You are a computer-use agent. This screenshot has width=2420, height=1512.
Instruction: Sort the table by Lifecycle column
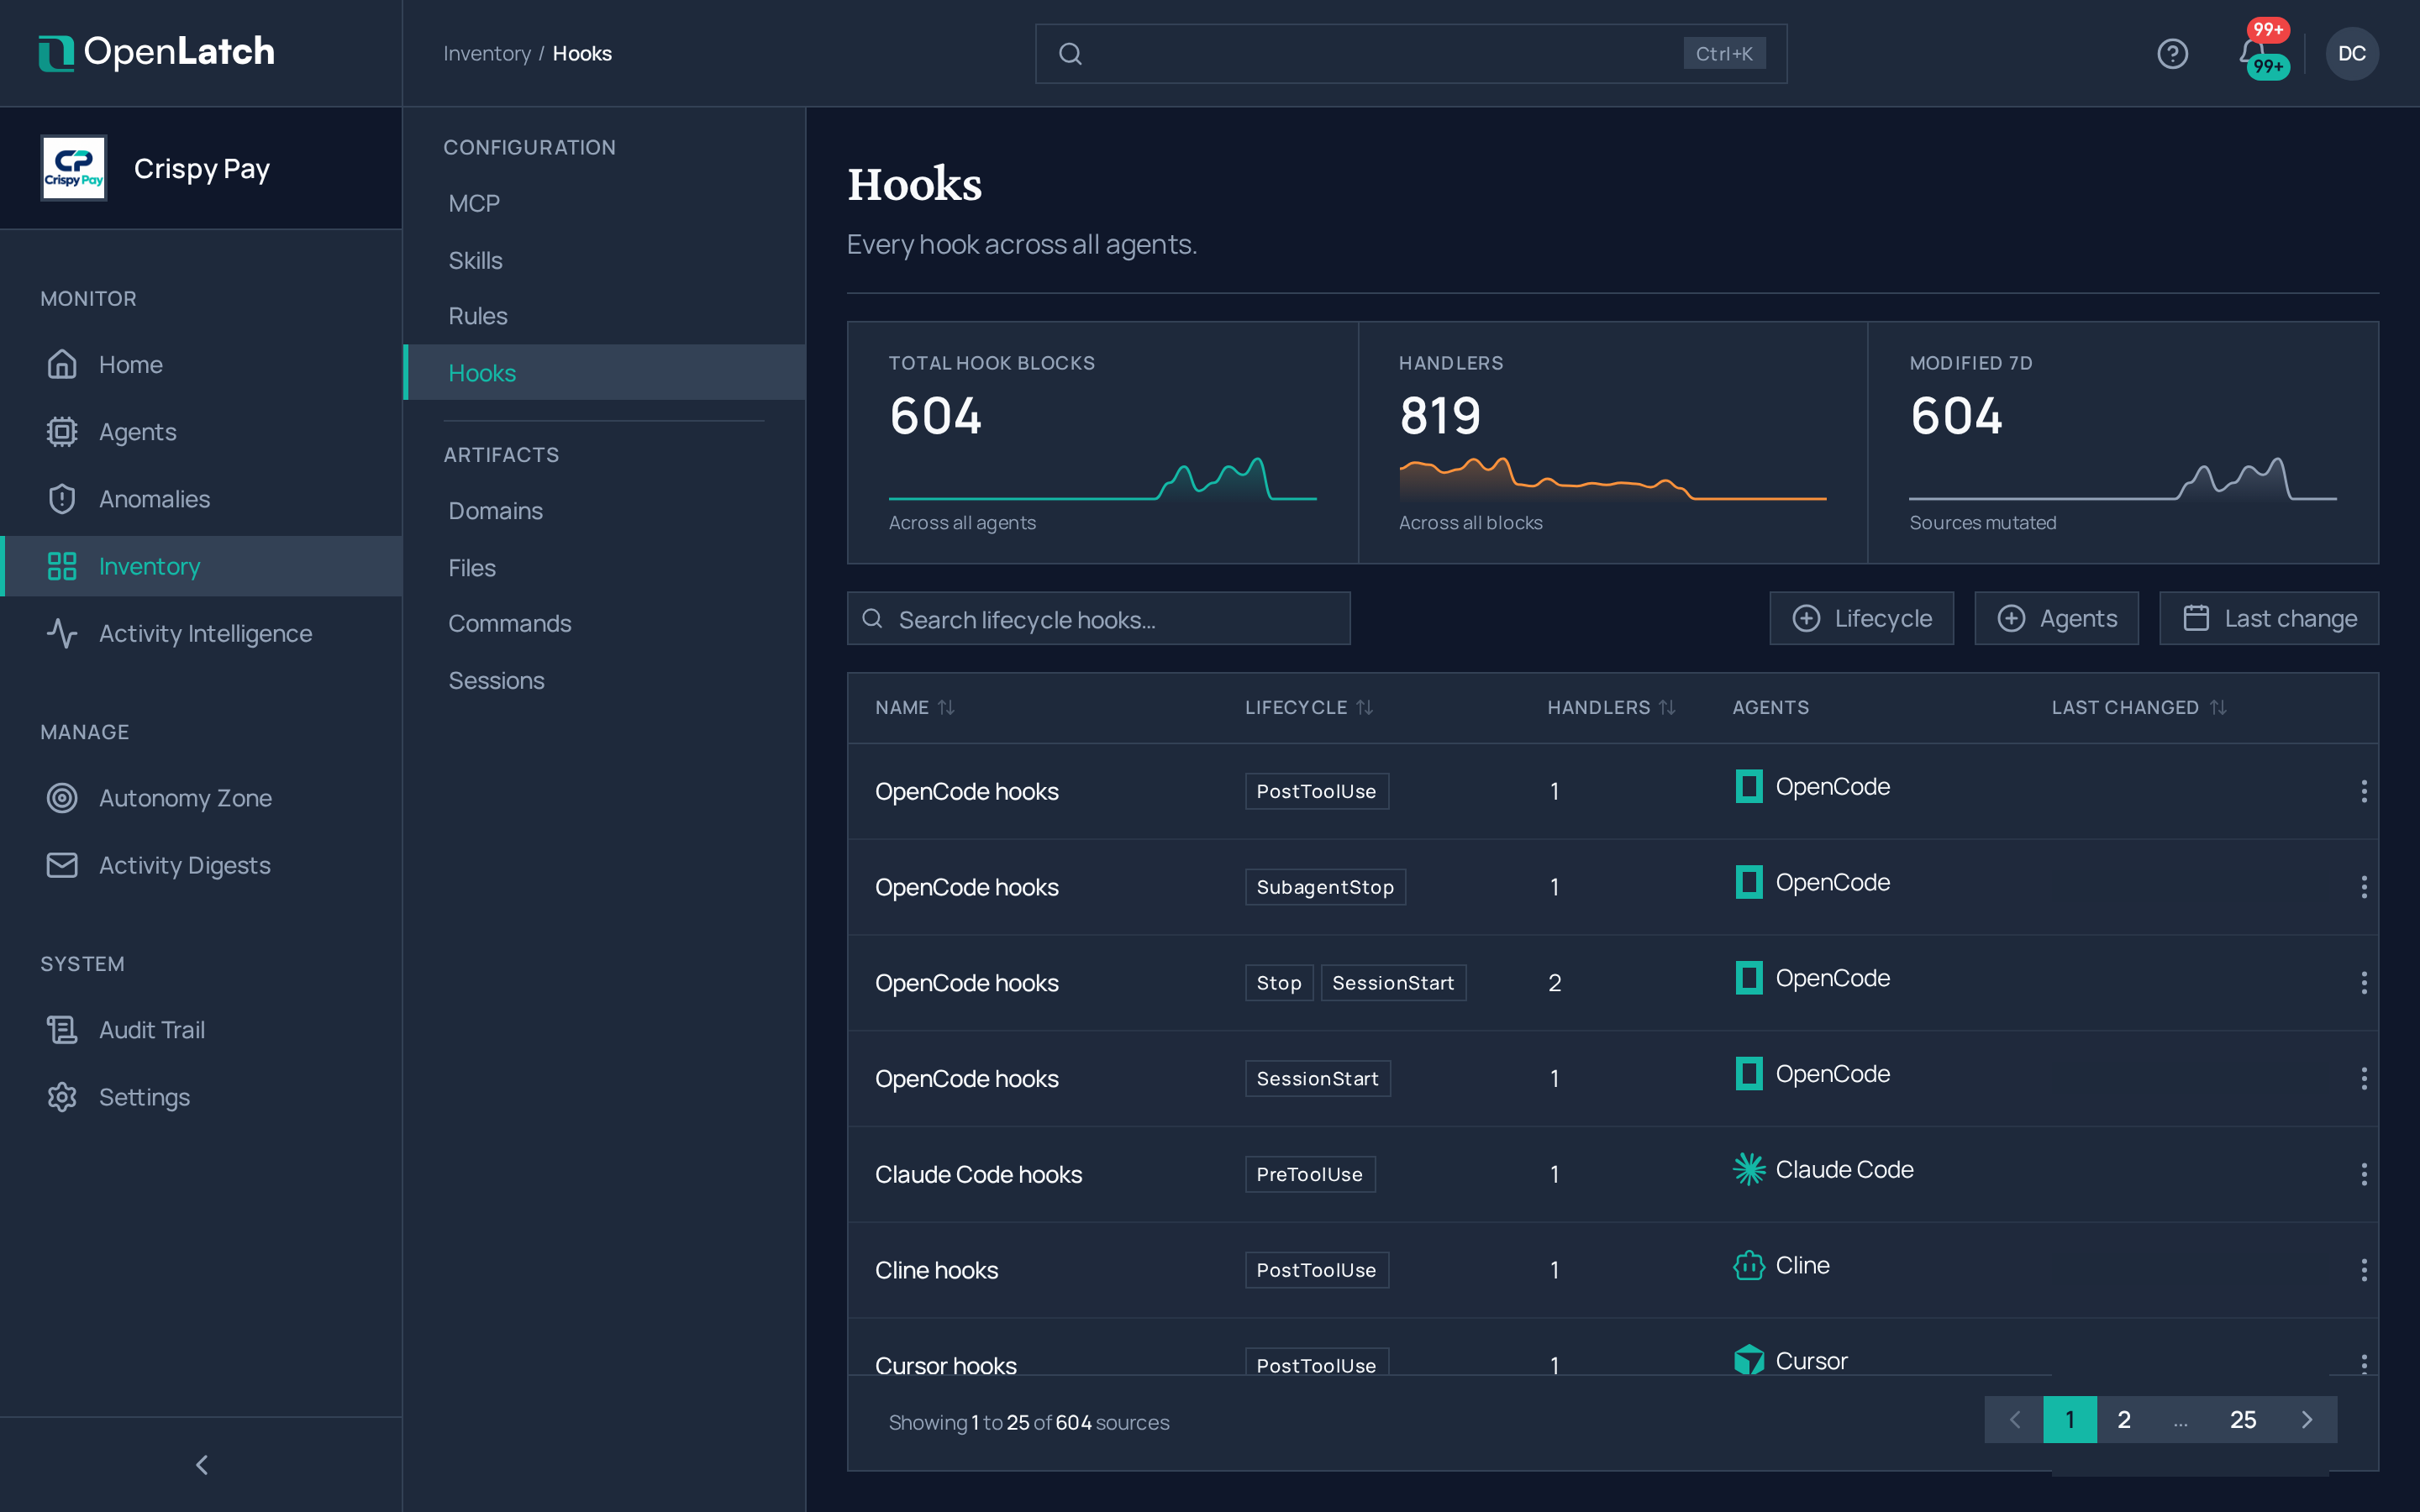1308,707
